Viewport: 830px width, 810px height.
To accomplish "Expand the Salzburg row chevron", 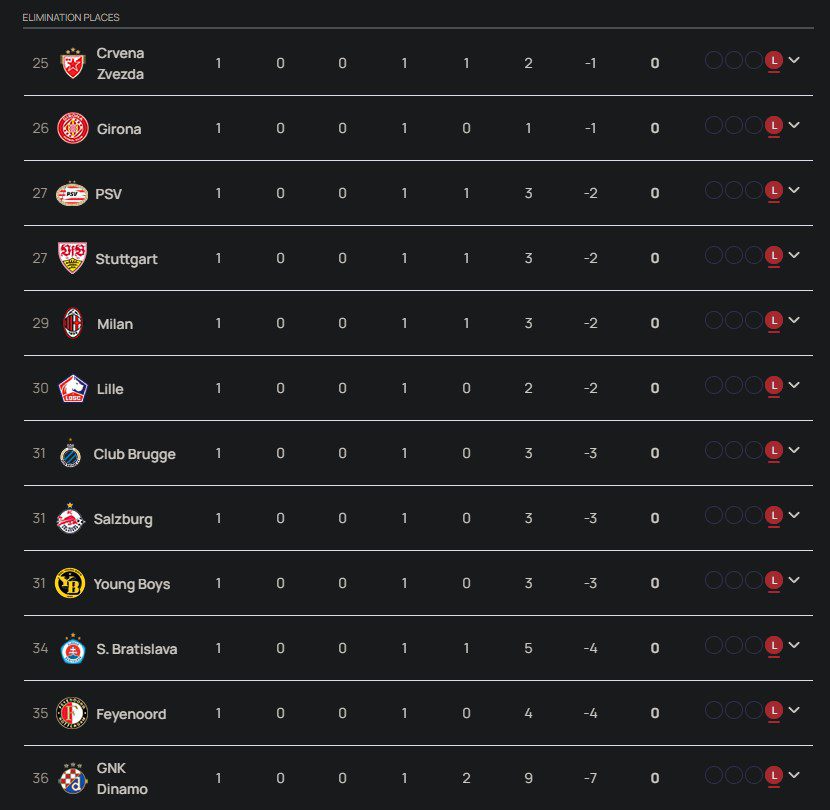I will click(x=794, y=515).
